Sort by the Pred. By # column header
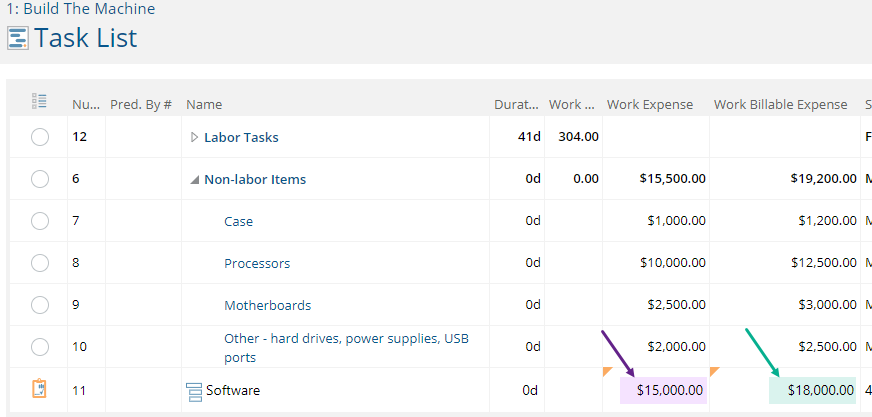 pyautogui.click(x=141, y=105)
